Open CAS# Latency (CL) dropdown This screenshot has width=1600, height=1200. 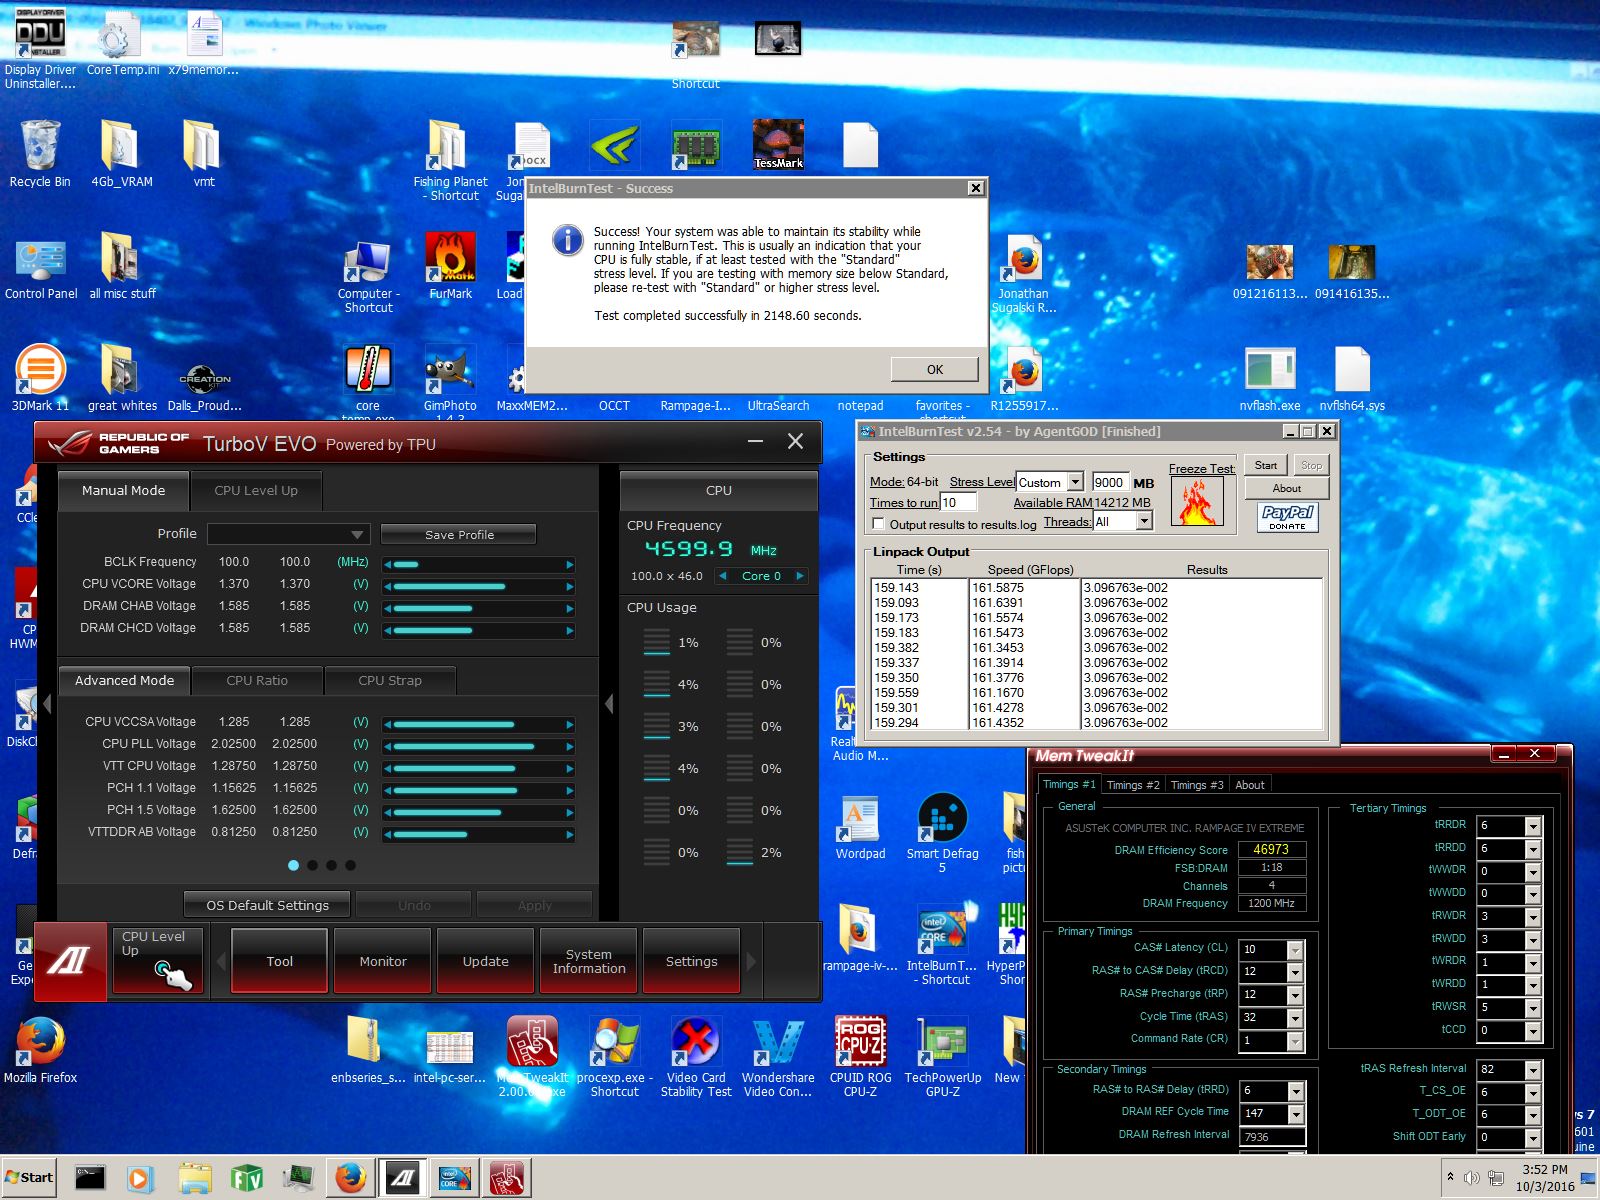click(1295, 949)
